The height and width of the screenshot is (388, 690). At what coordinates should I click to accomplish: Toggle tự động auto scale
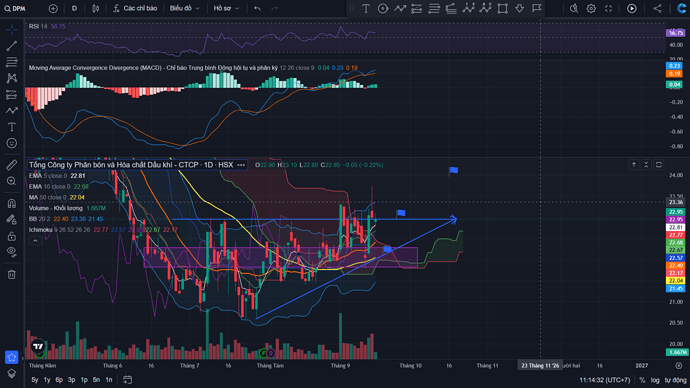point(675,380)
